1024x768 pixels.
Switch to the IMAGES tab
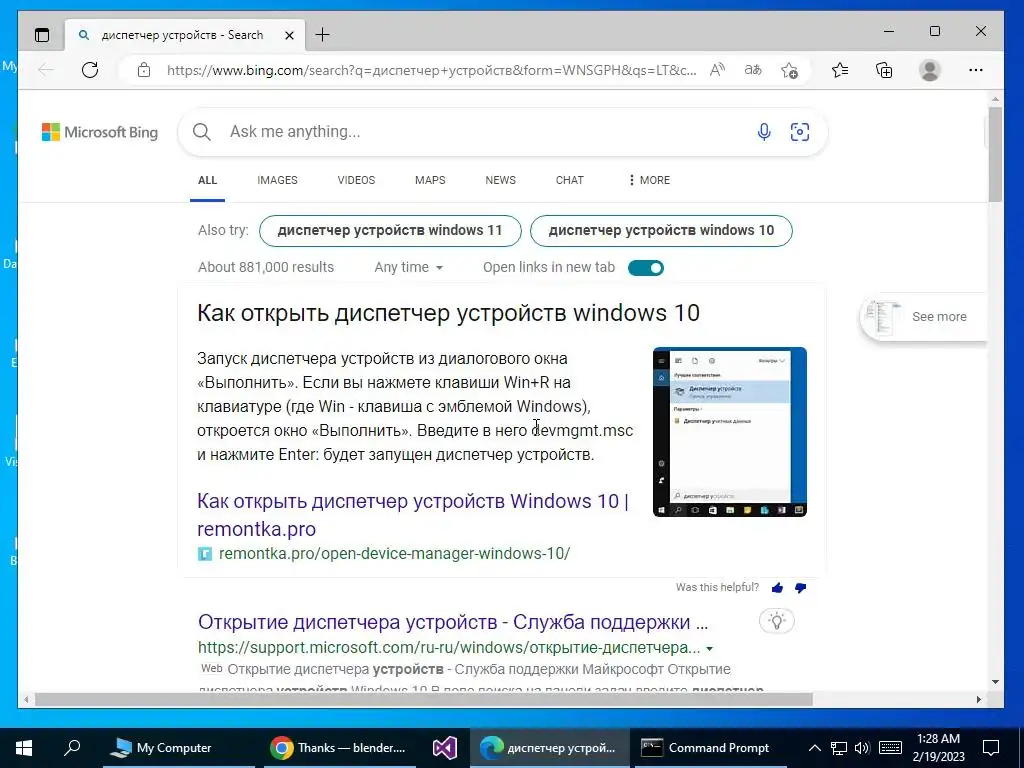(277, 180)
